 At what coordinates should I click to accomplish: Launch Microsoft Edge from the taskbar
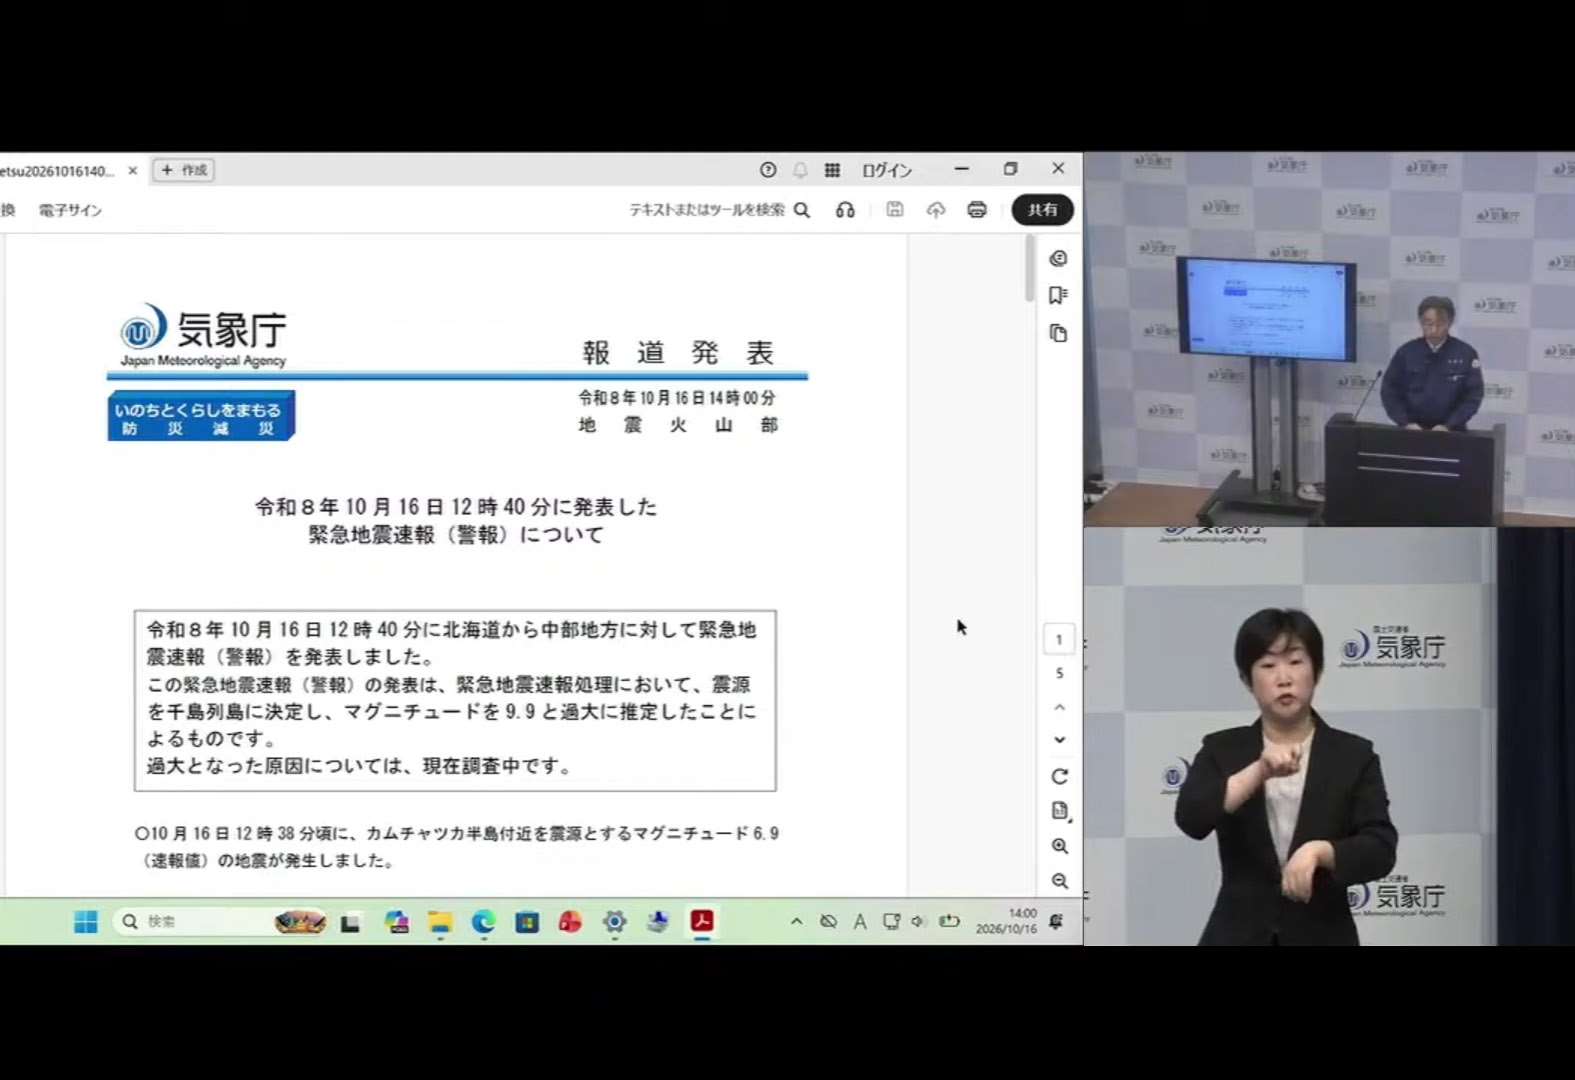point(483,922)
